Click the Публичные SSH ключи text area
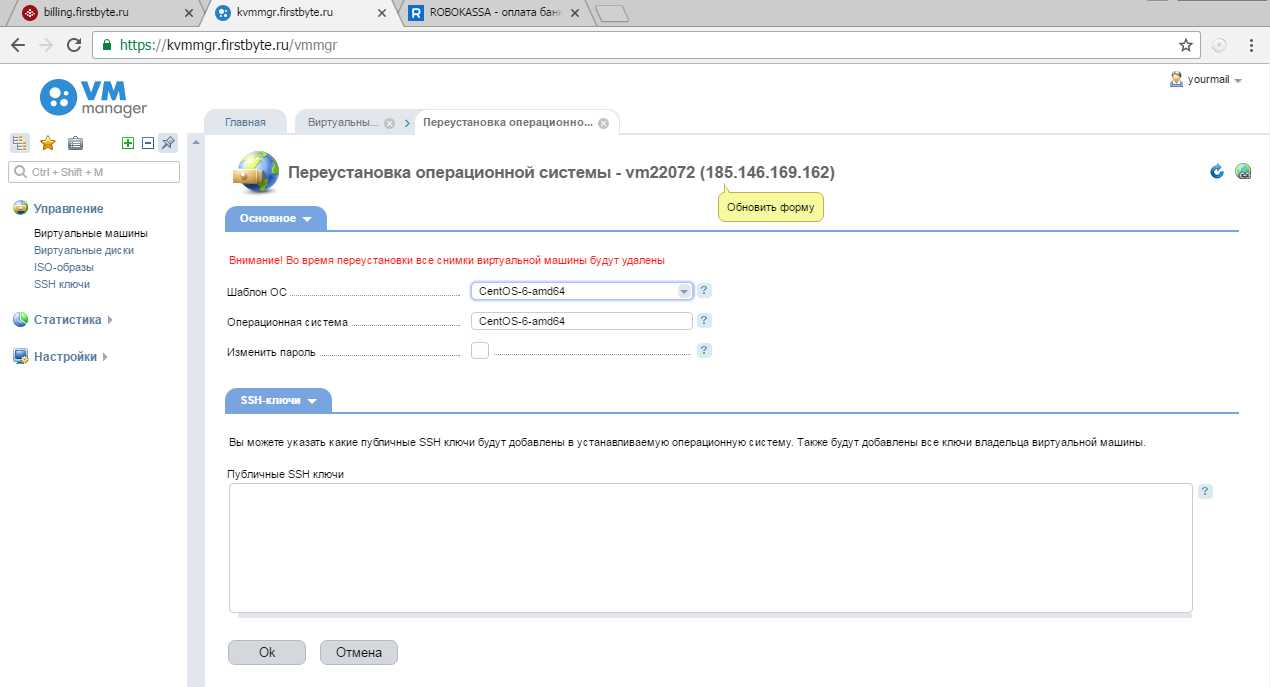This screenshot has width=1270, height=687. coord(711,548)
